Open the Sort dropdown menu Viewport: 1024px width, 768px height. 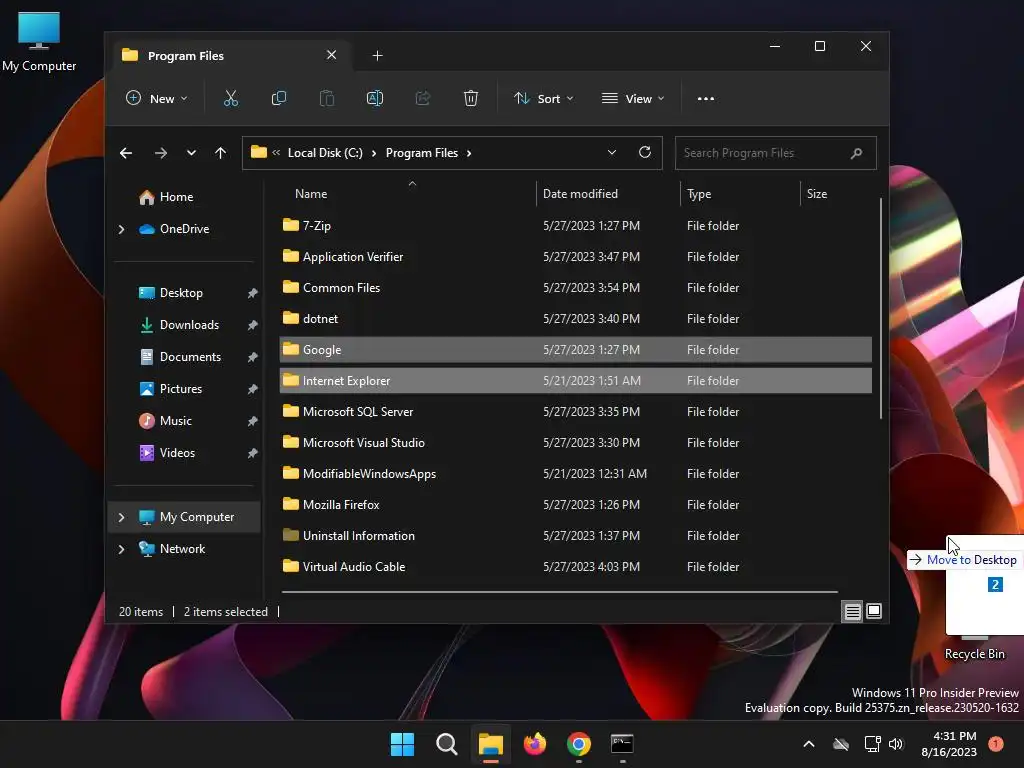point(543,99)
